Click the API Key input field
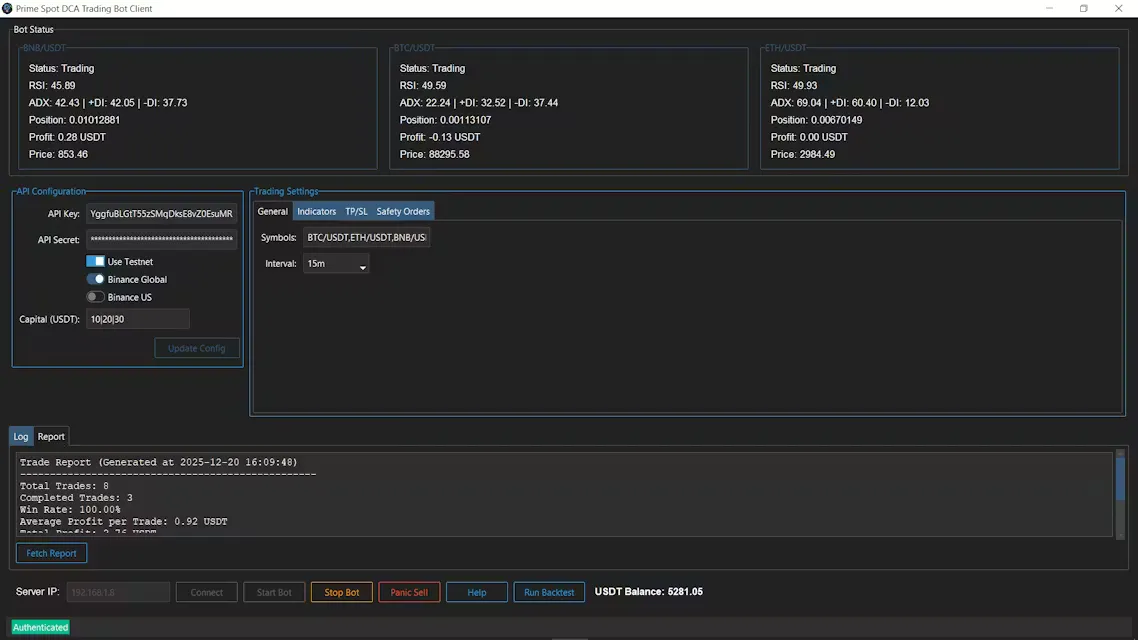 (x=162, y=214)
